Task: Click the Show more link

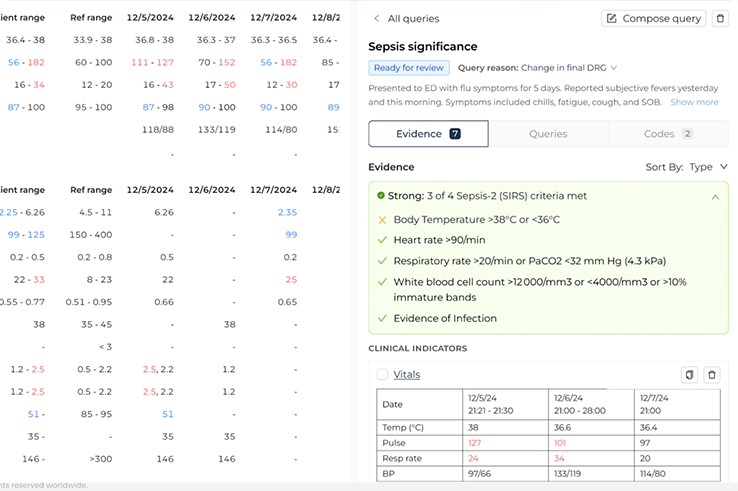Action: pos(694,102)
